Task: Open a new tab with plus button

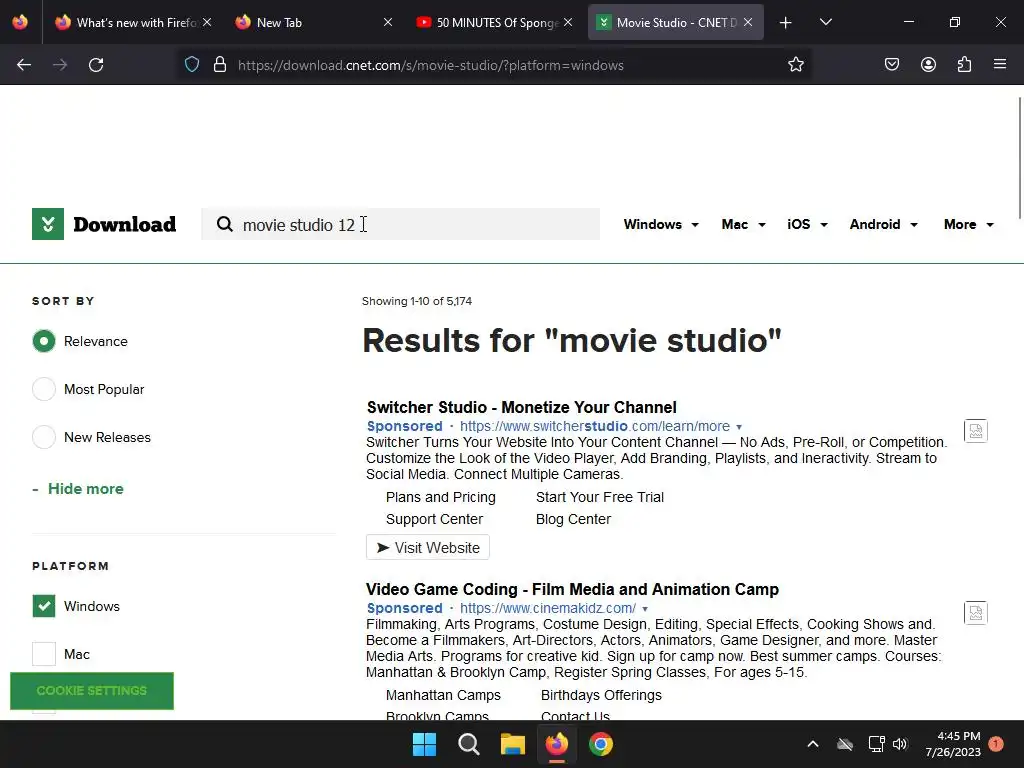Action: (786, 23)
